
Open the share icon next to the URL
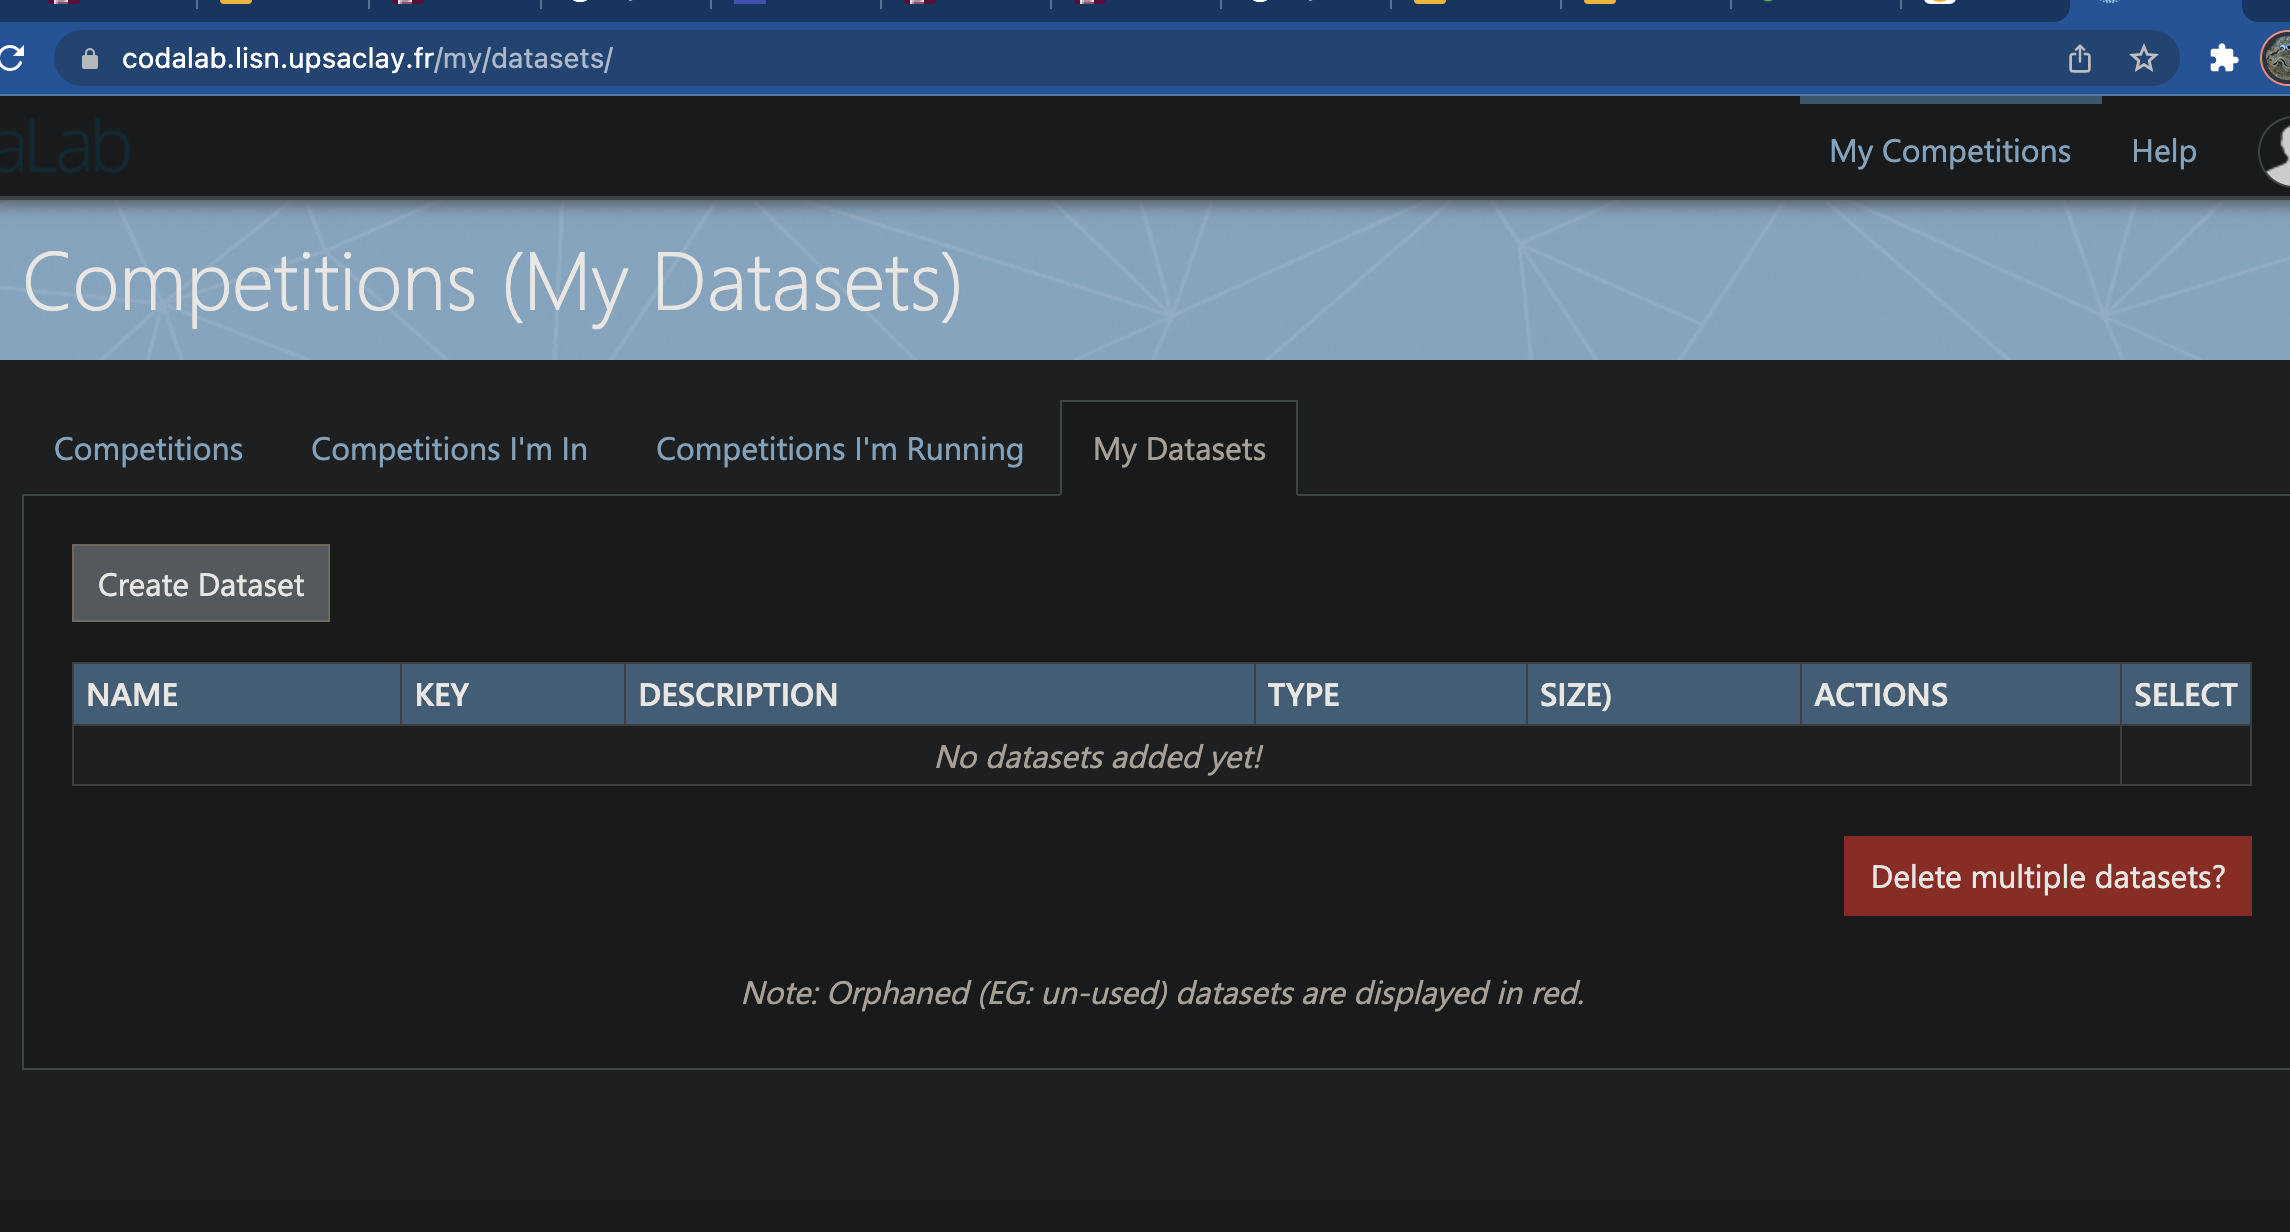click(2079, 58)
